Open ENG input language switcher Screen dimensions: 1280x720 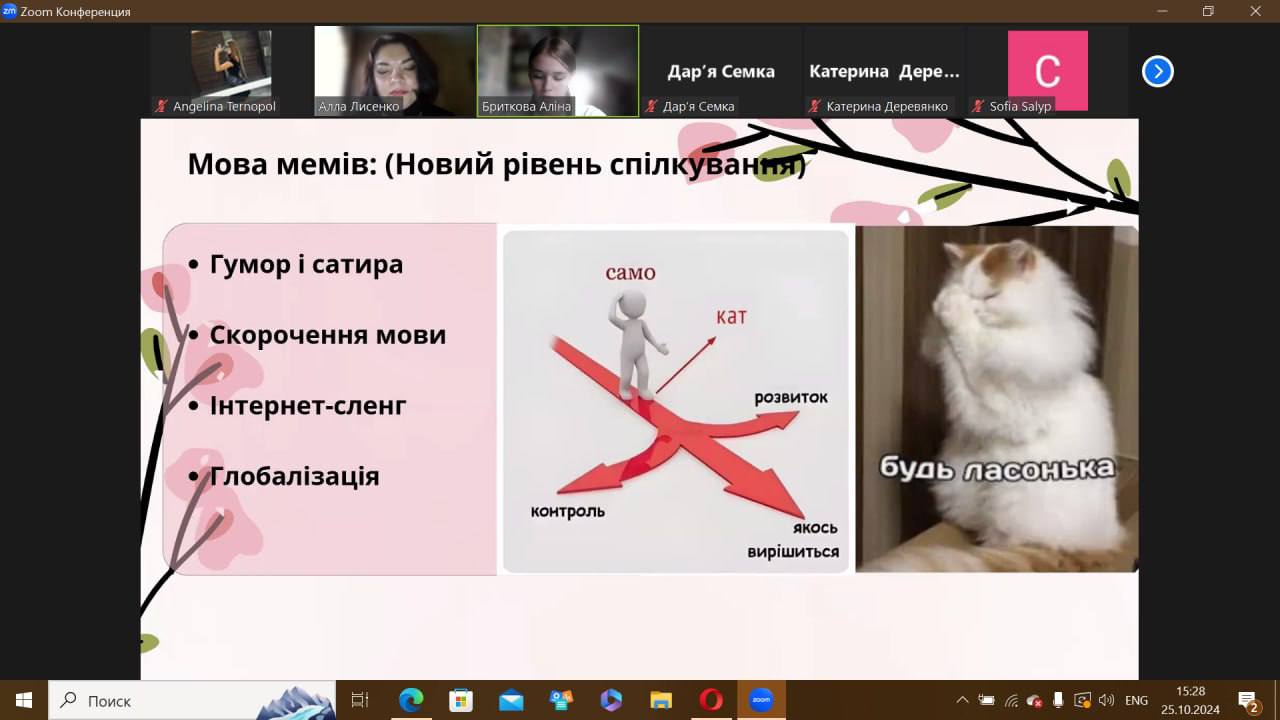point(1136,700)
